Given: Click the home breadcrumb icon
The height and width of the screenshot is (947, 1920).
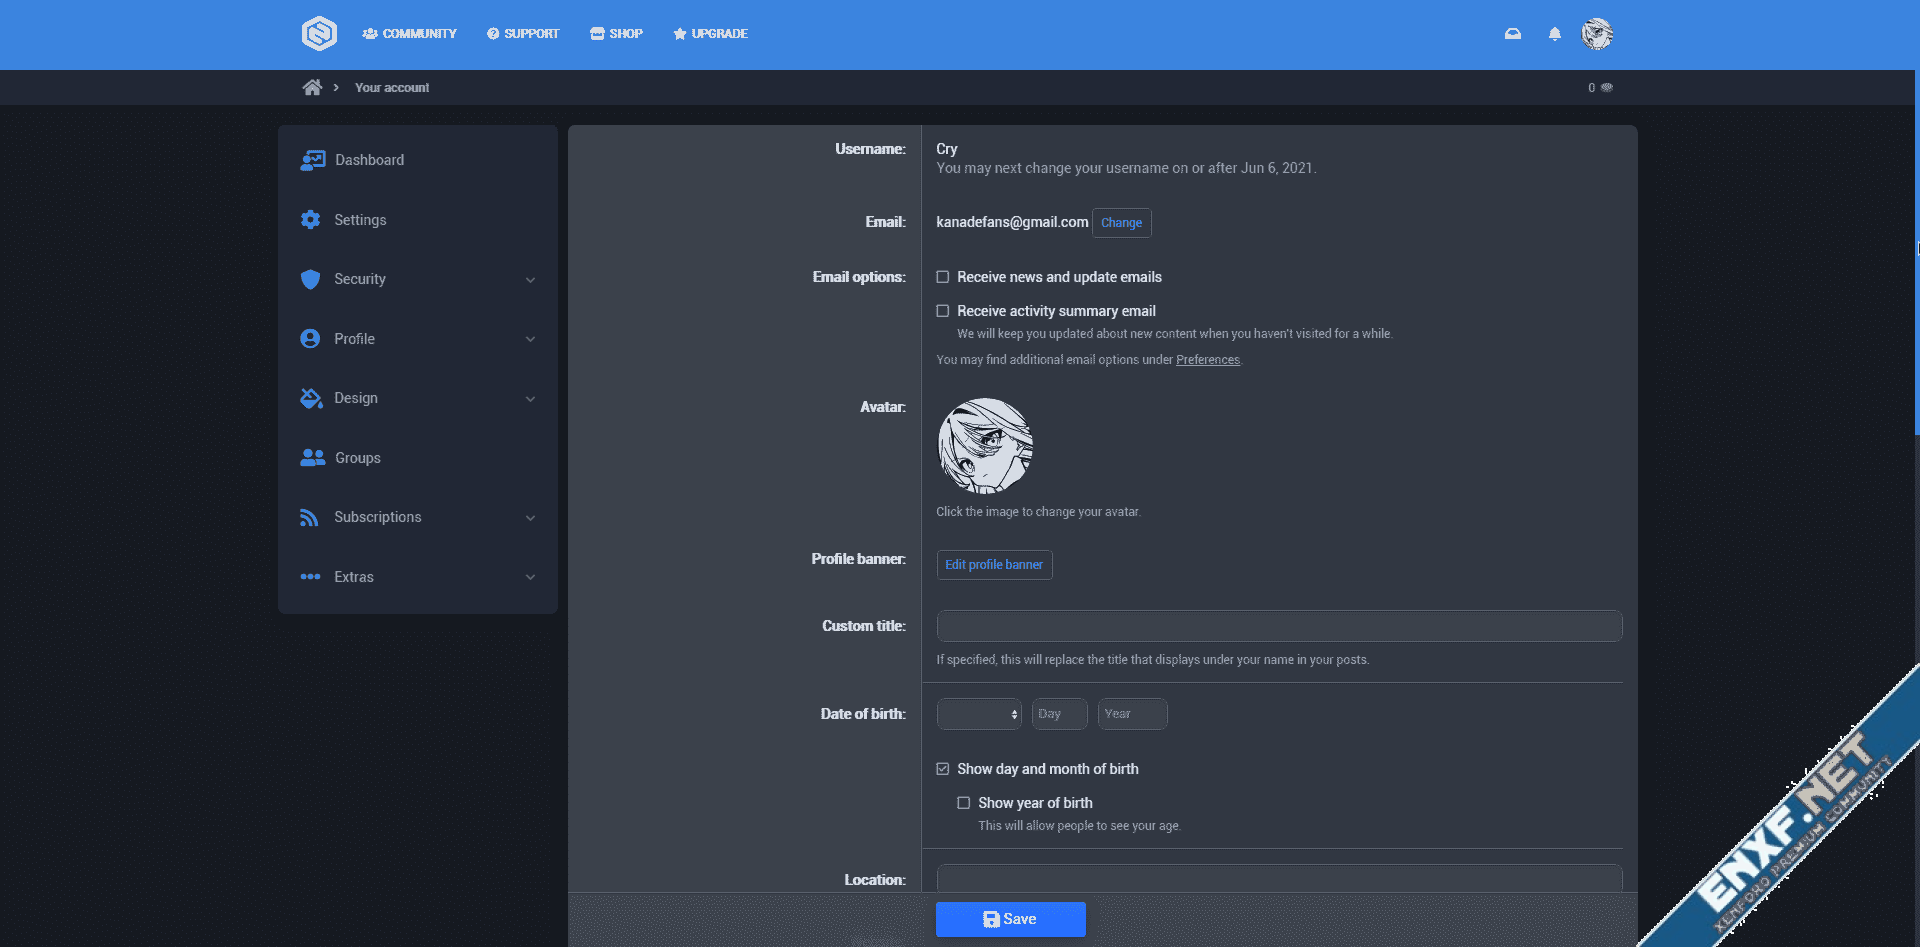Looking at the screenshot, I should tap(312, 88).
